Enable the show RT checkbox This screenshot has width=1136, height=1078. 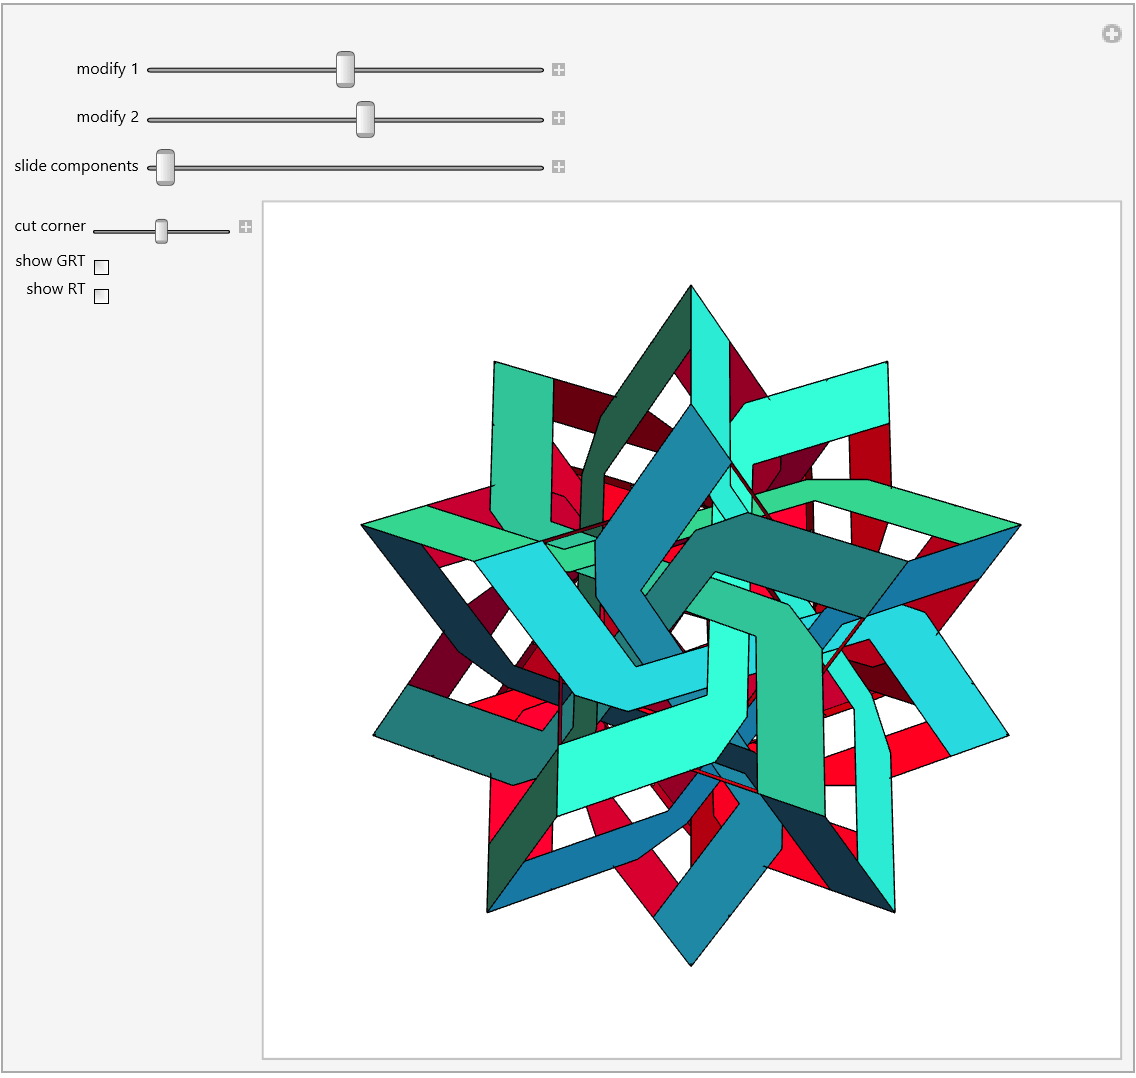pyautogui.click(x=101, y=296)
